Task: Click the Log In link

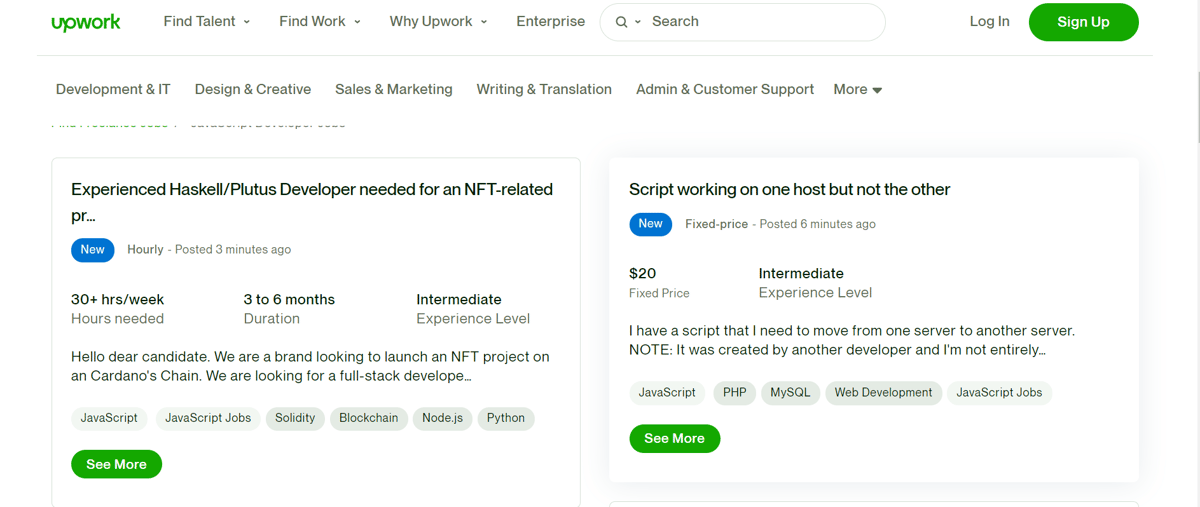Action: [989, 22]
